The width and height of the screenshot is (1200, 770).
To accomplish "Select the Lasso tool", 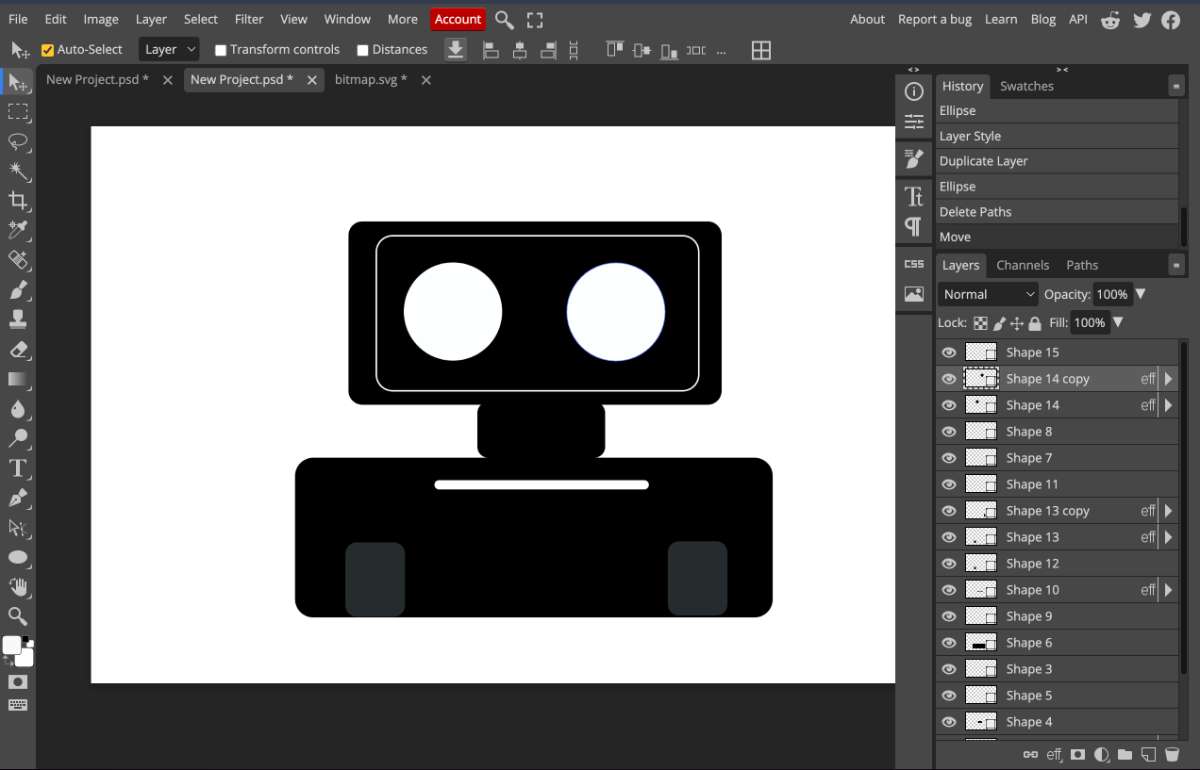I will tap(18, 141).
